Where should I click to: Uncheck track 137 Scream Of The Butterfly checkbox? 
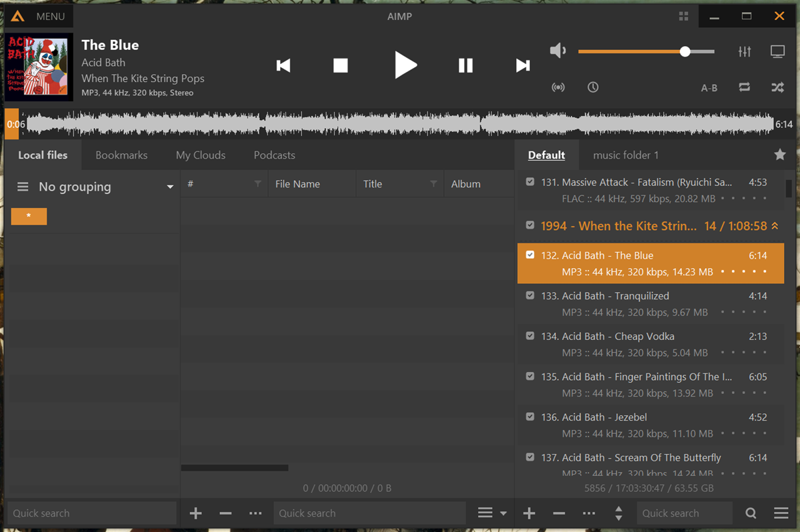pos(530,457)
